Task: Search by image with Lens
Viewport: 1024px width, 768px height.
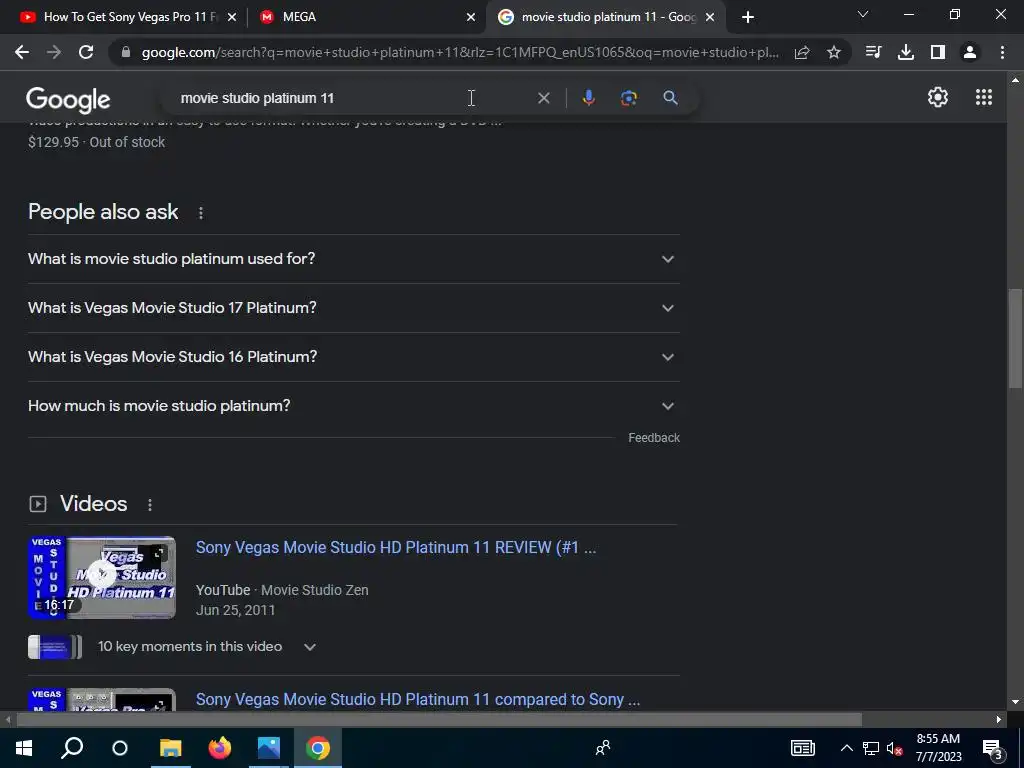Action: [628, 98]
